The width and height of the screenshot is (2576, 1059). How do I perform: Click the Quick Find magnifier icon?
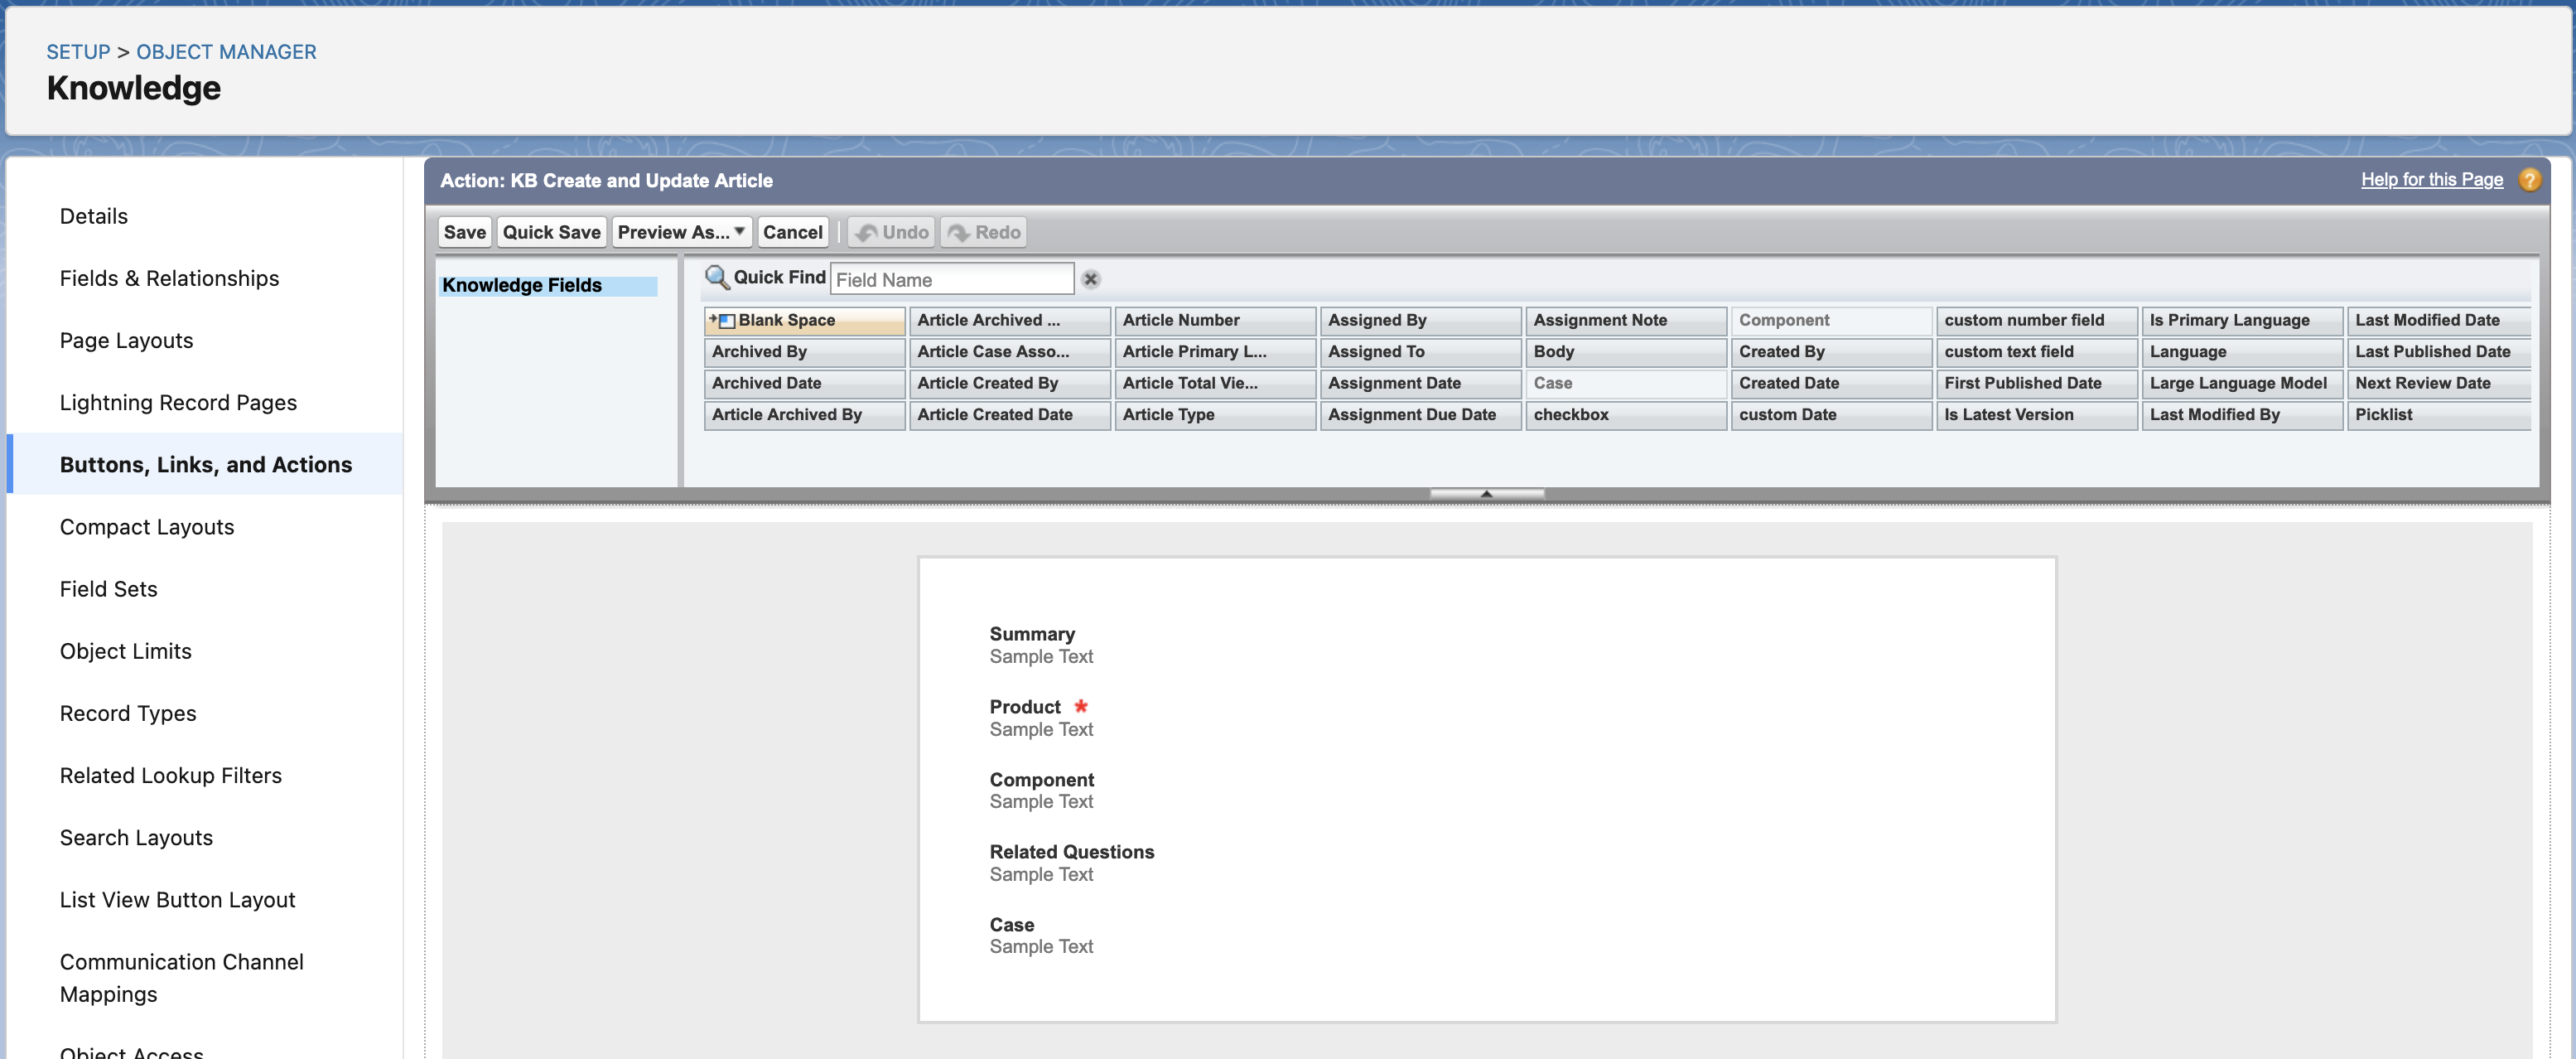click(716, 277)
